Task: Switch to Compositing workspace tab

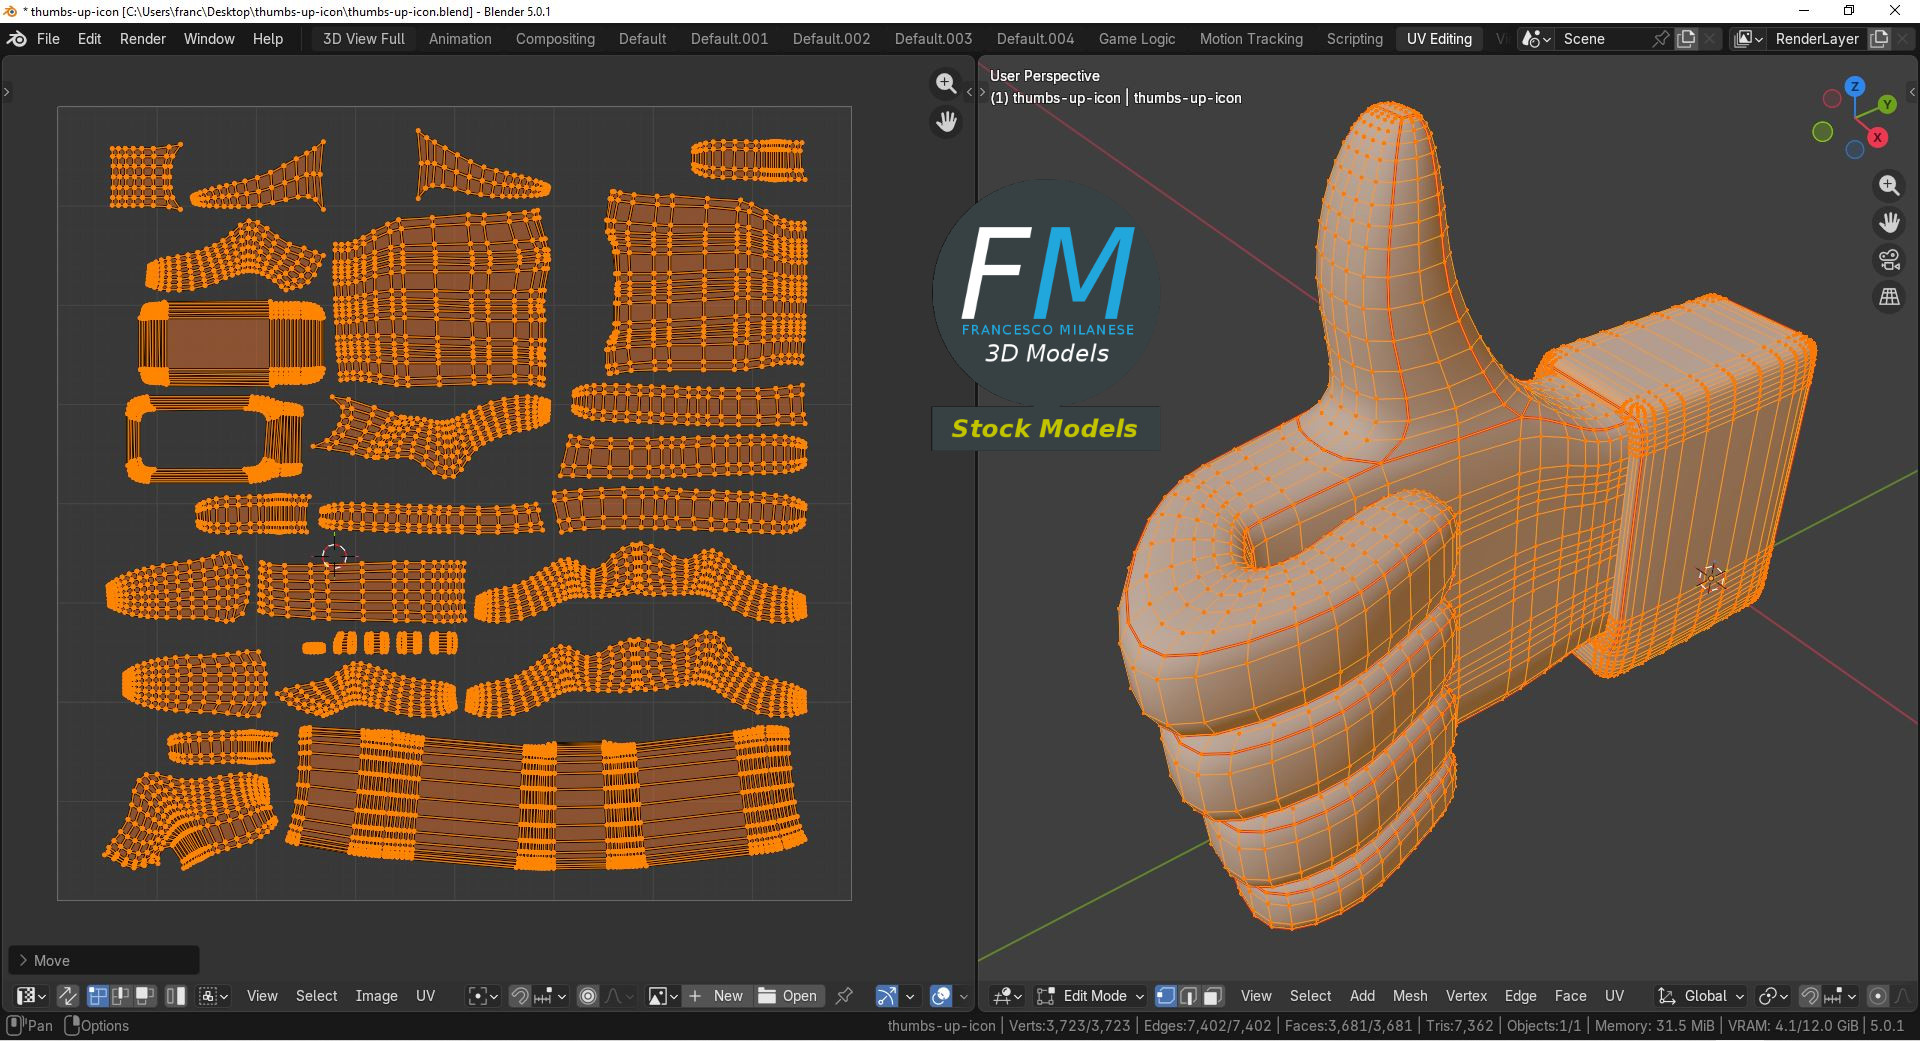Action: click(x=555, y=39)
